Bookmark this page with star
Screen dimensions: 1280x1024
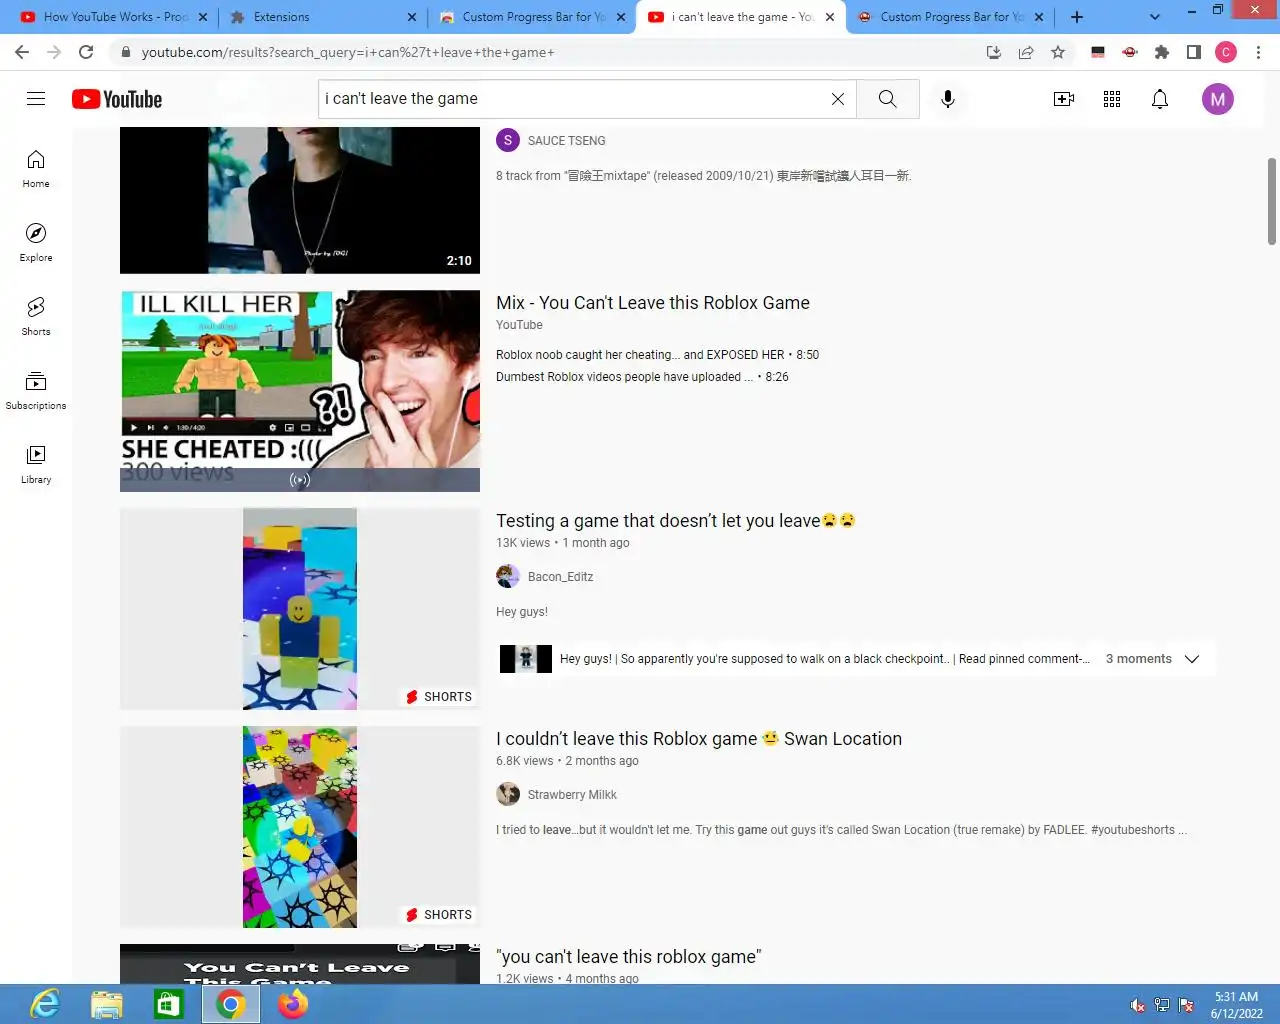click(1058, 52)
